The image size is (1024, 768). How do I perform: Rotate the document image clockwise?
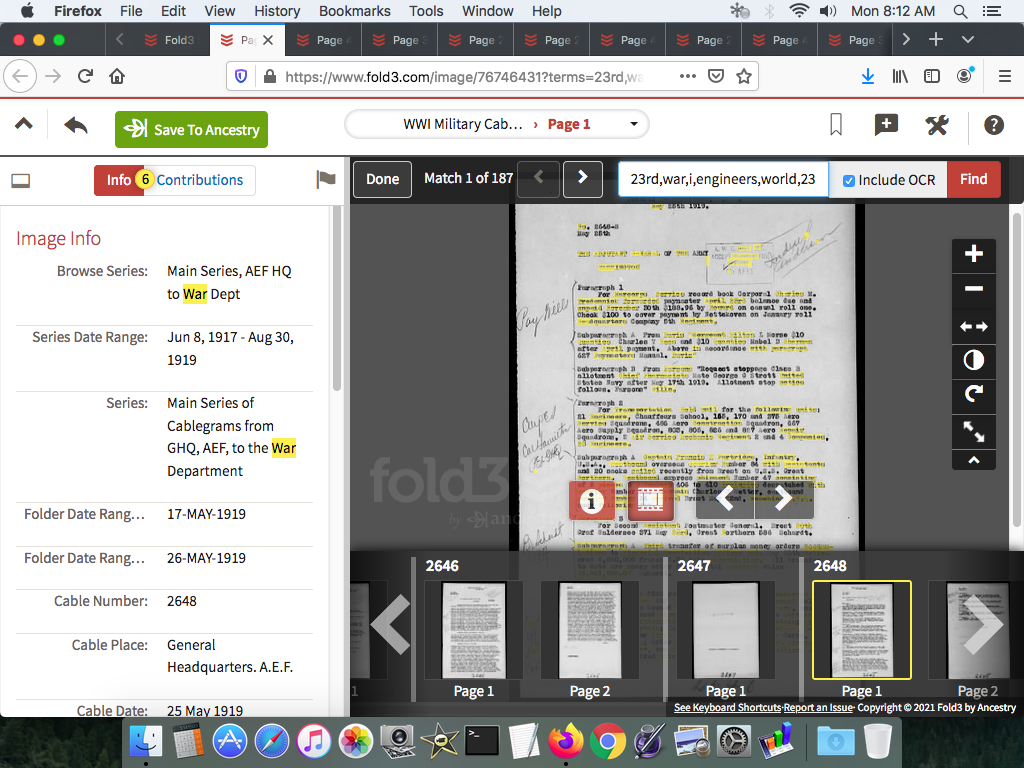[974, 395]
